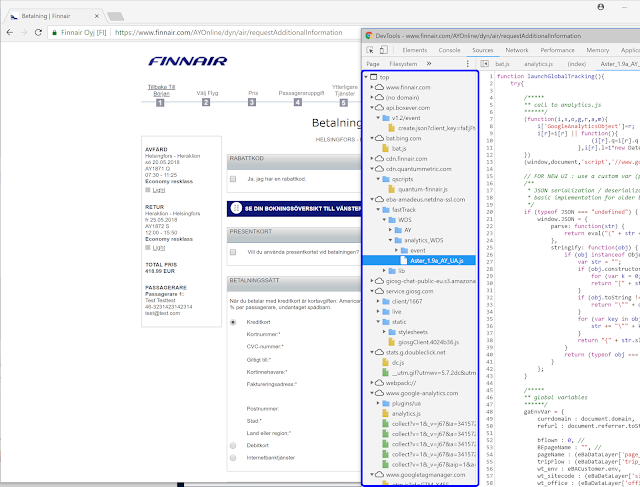Open the Chrome user profile icon

tap(600, 7)
